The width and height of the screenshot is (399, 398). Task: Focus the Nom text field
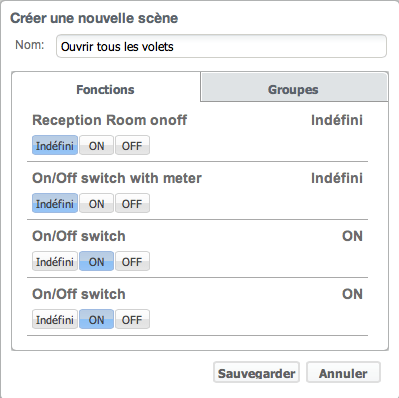[221, 46]
